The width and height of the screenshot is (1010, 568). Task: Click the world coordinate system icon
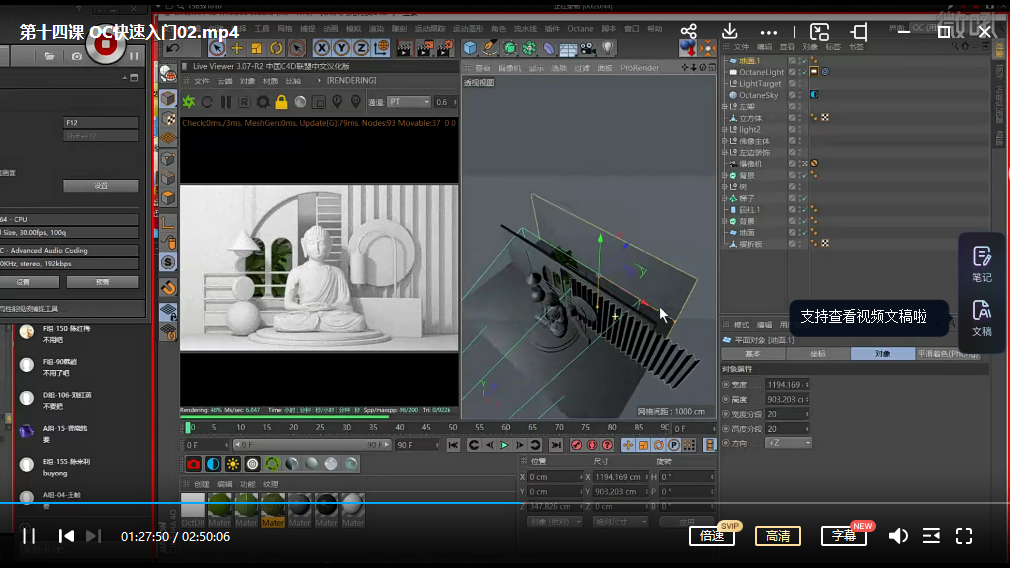[x=381, y=48]
